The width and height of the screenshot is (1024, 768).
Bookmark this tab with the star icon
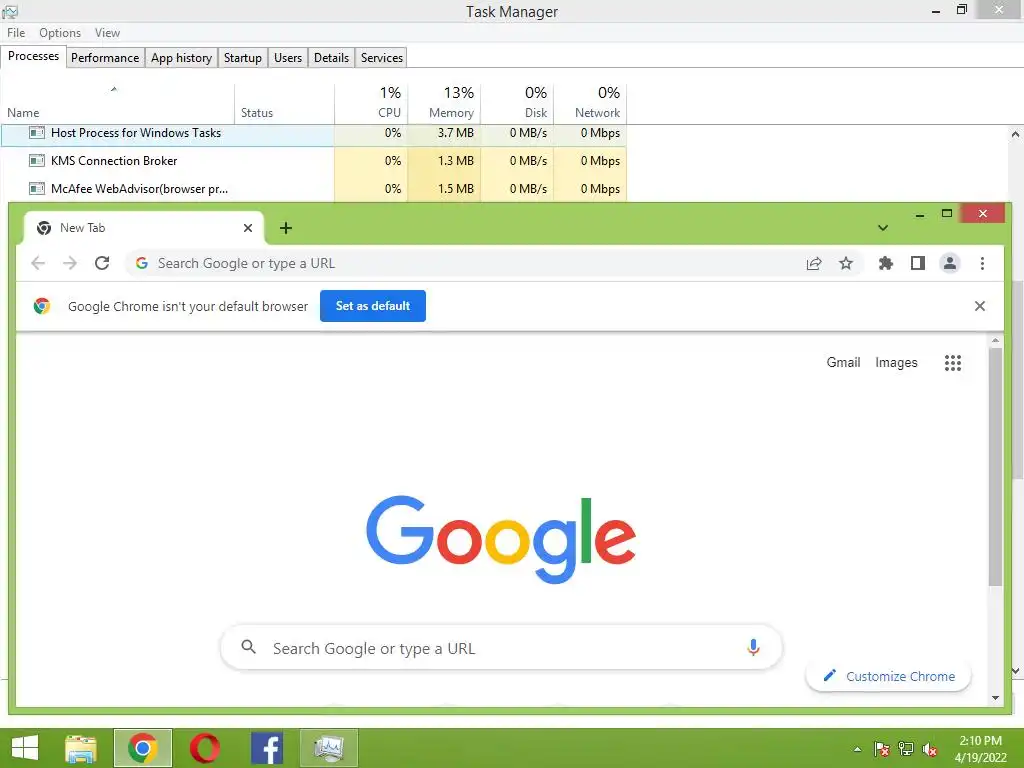click(x=846, y=263)
